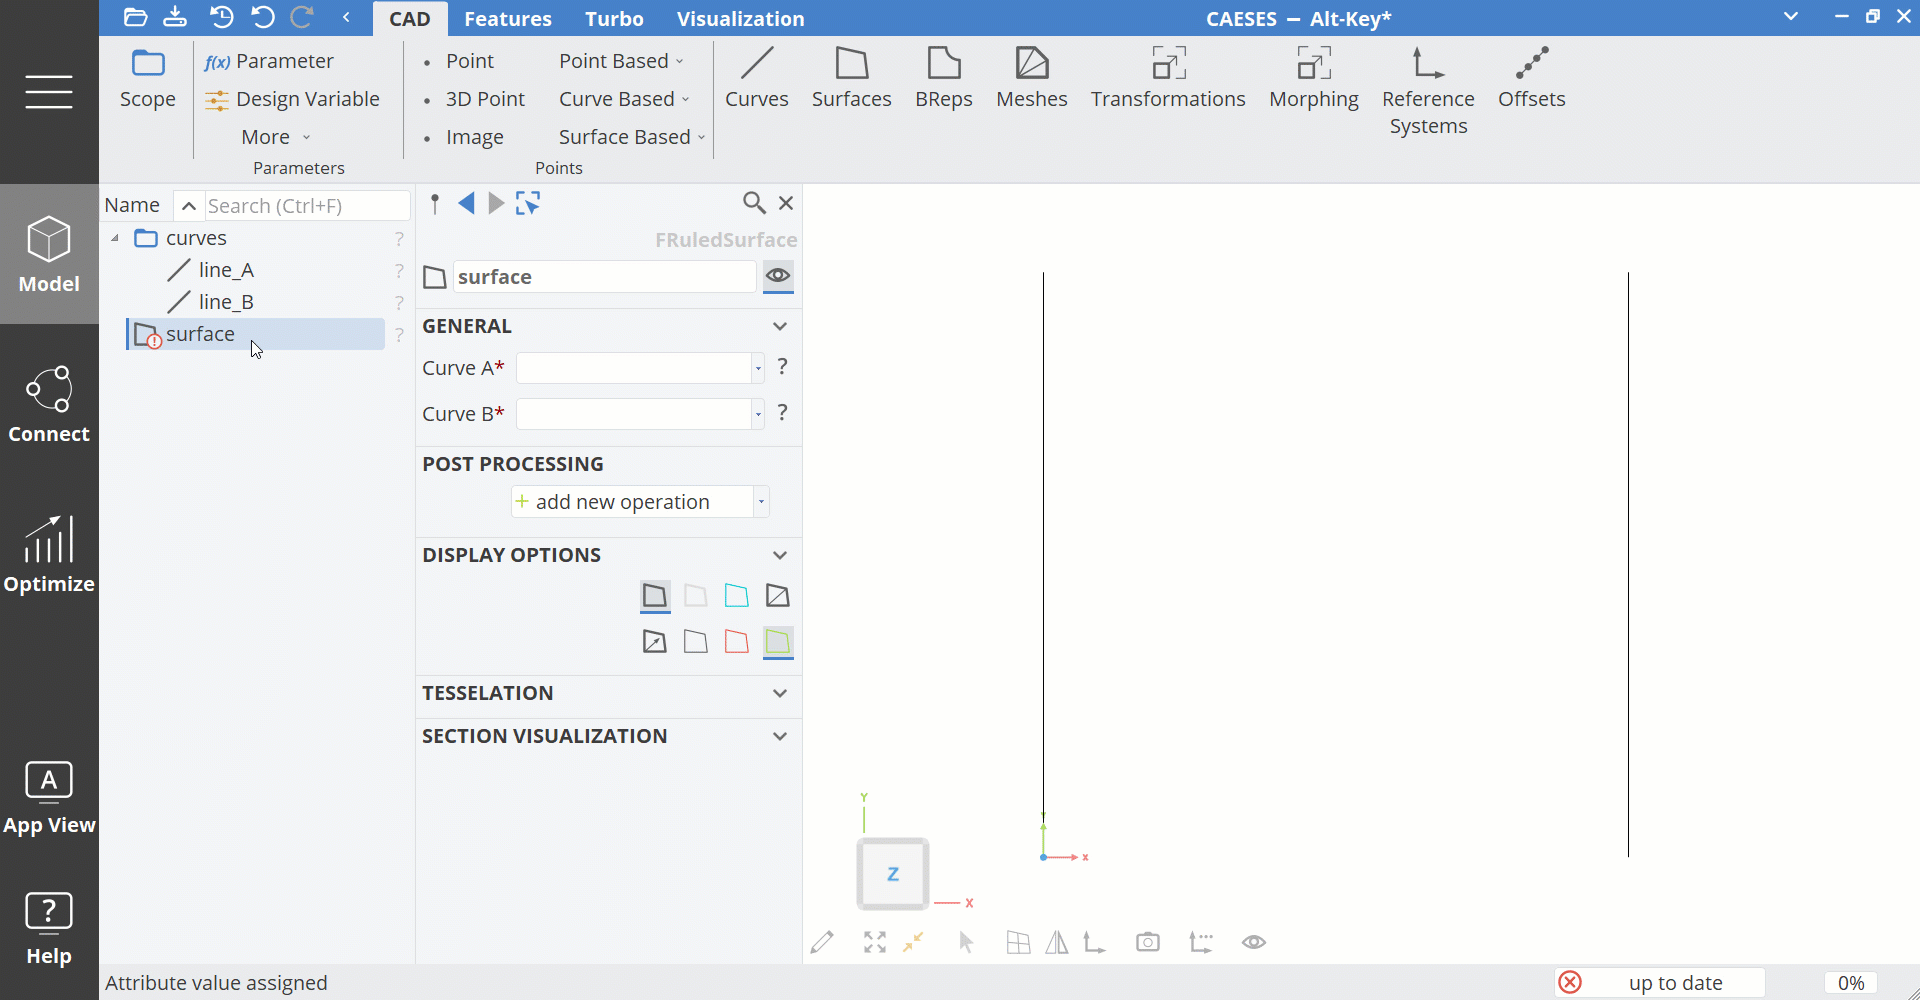Open Help in sidebar

tap(49, 928)
